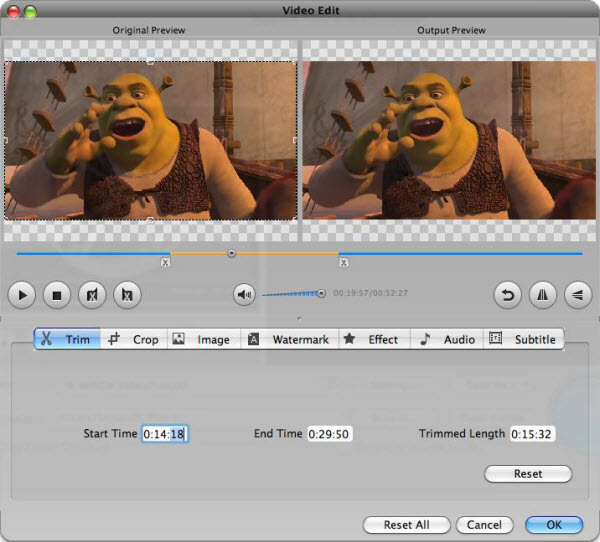Remove the right trim marker X
Image resolution: width=600 pixels, height=542 pixels.
(344, 263)
